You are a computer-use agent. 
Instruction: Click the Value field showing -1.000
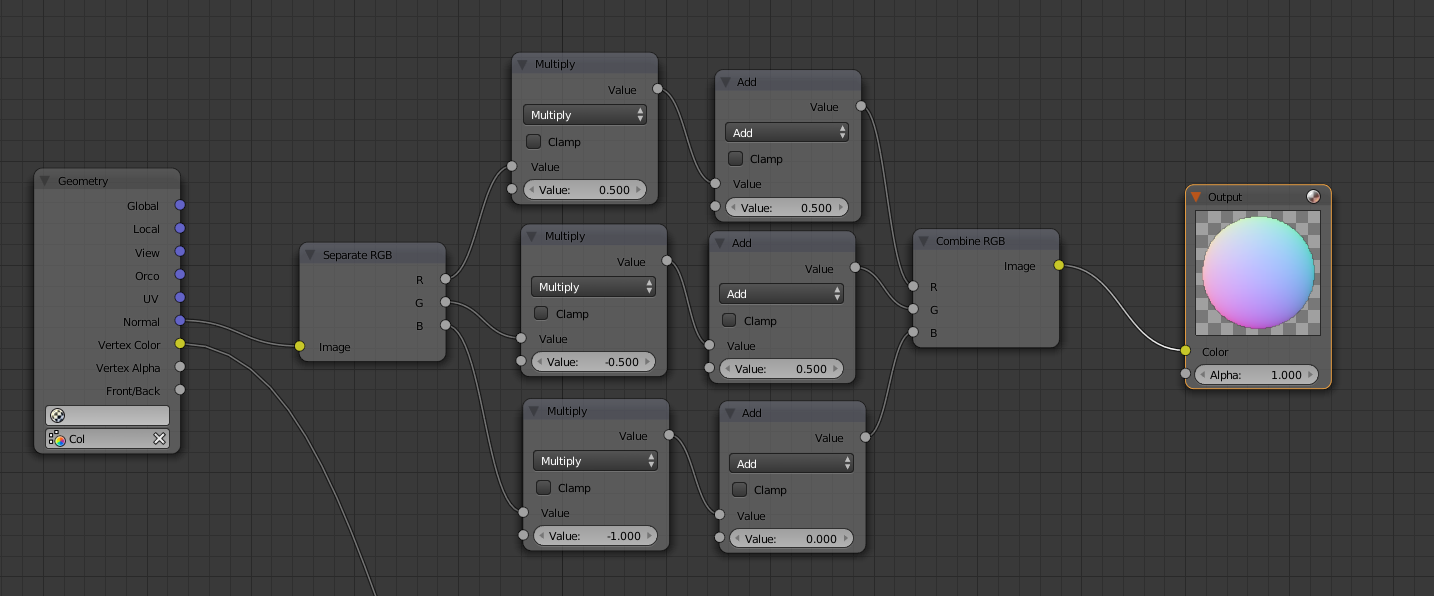click(595, 536)
